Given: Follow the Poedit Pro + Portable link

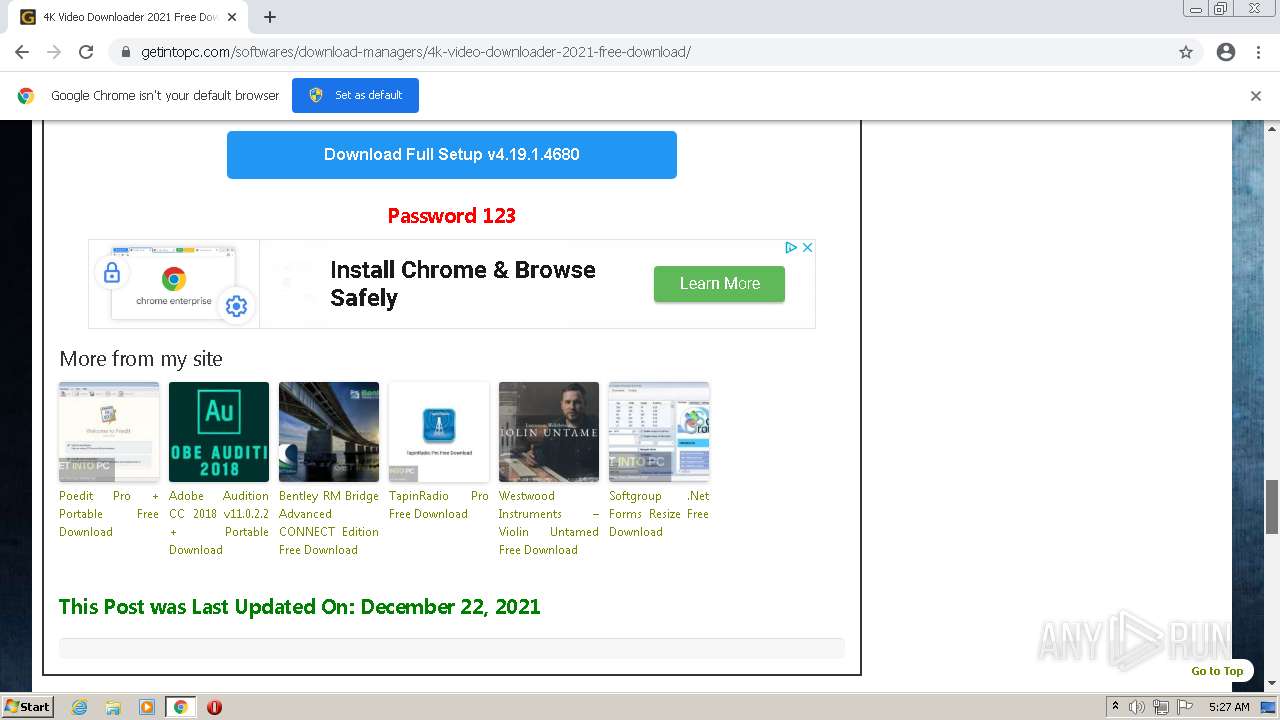Looking at the screenshot, I should (x=109, y=514).
